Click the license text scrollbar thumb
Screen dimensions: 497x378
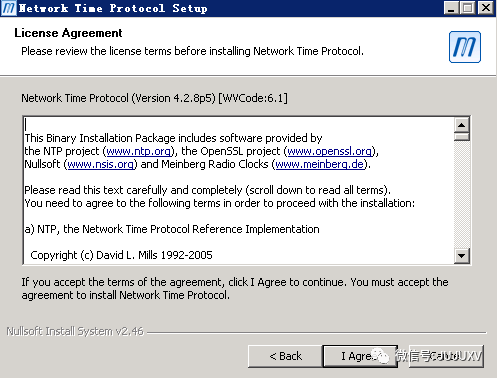click(x=462, y=137)
